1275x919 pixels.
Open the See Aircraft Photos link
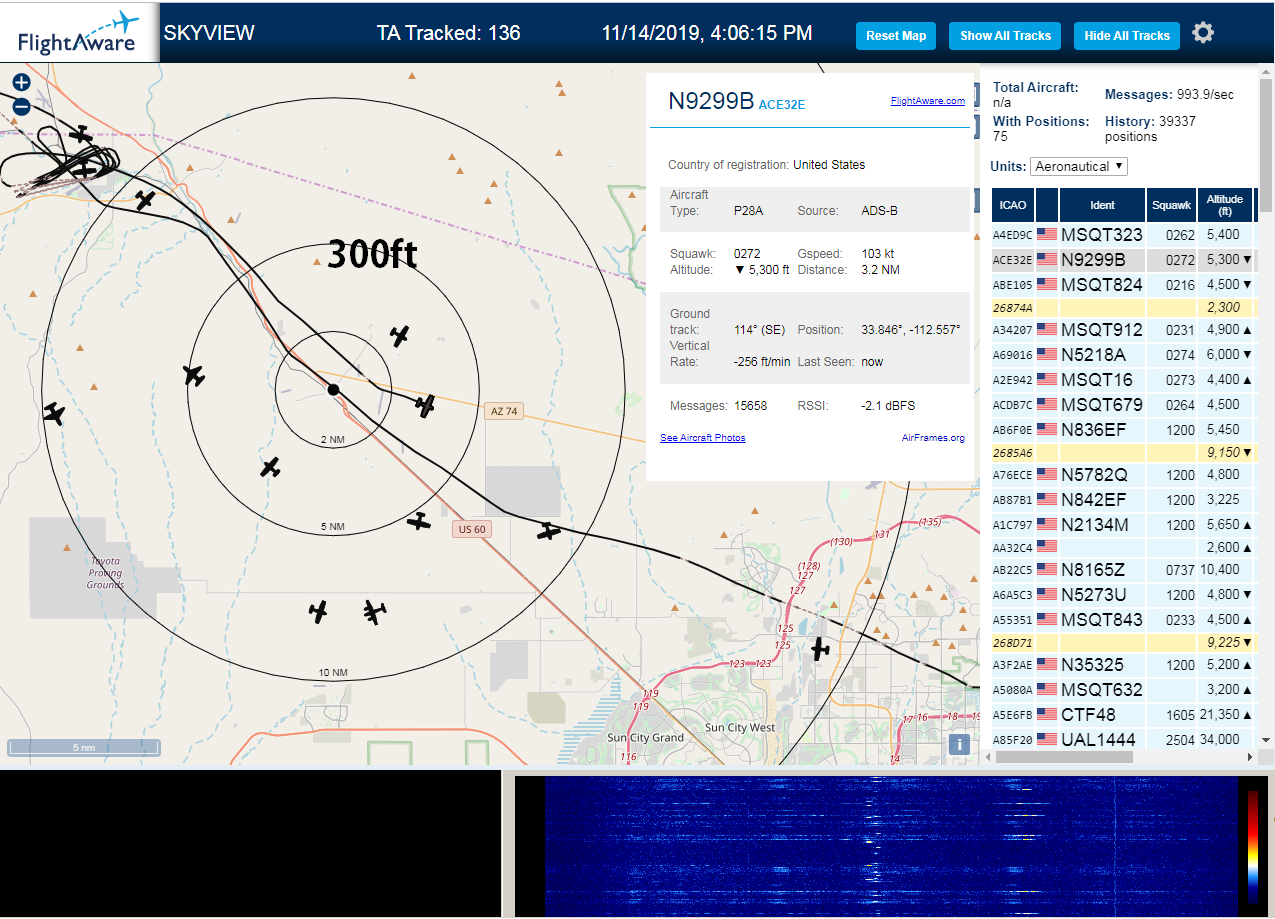point(702,438)
